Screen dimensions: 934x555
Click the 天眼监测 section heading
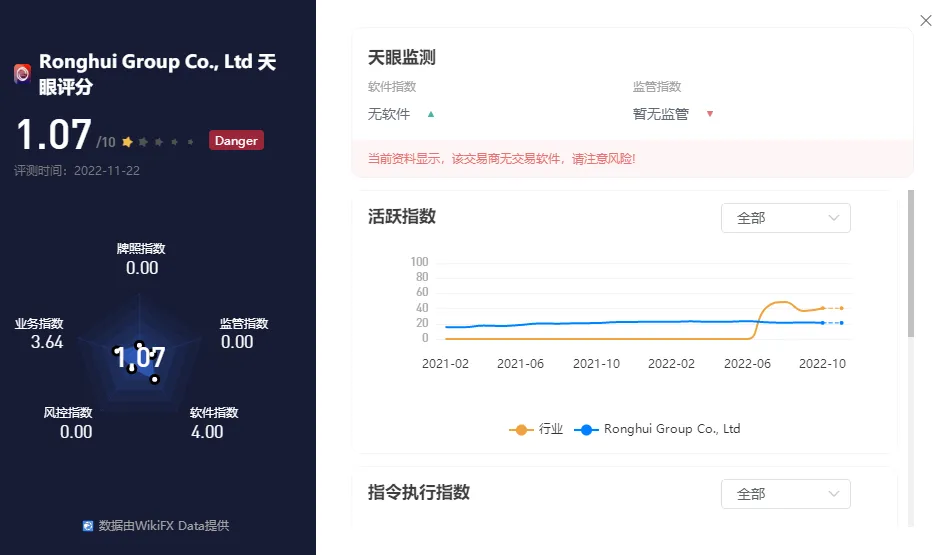coord(401,58)
